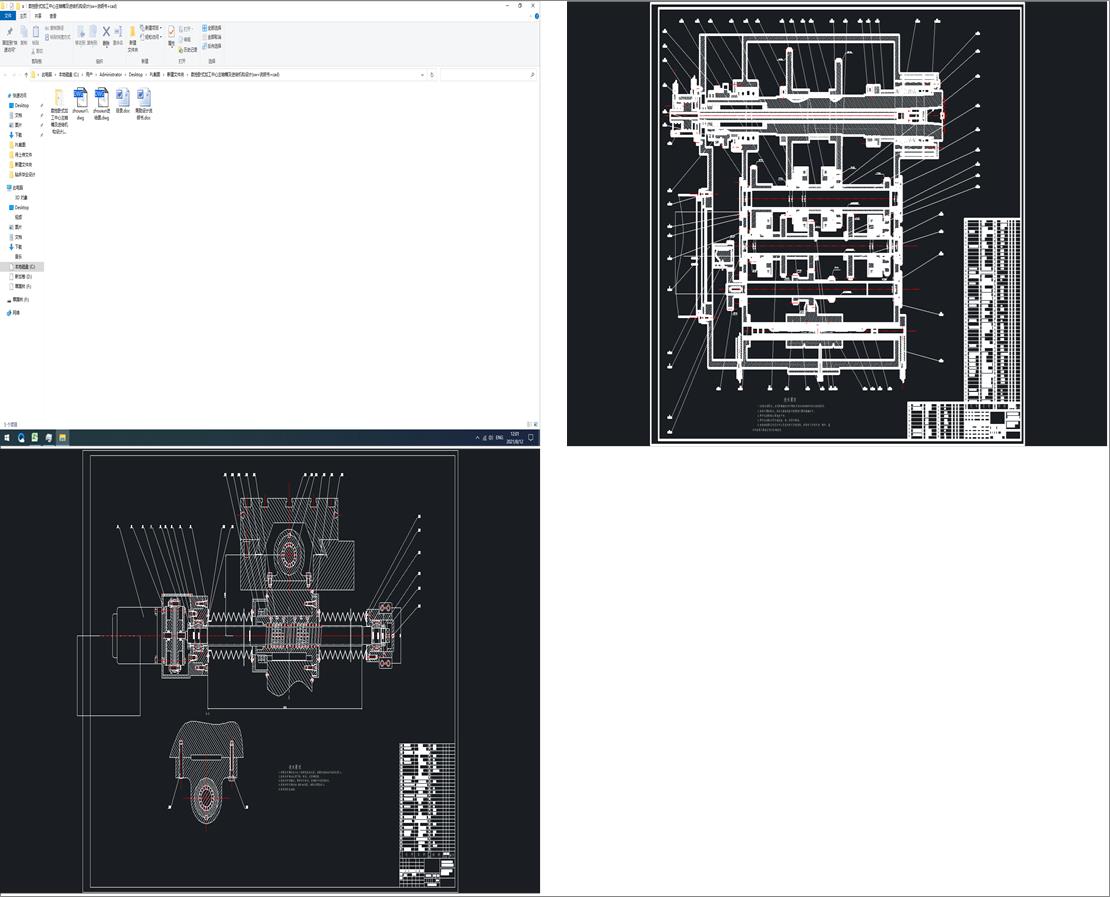Select Desktop under Quick access
This screenshot has height=897, width=1110.
[21, 105]
